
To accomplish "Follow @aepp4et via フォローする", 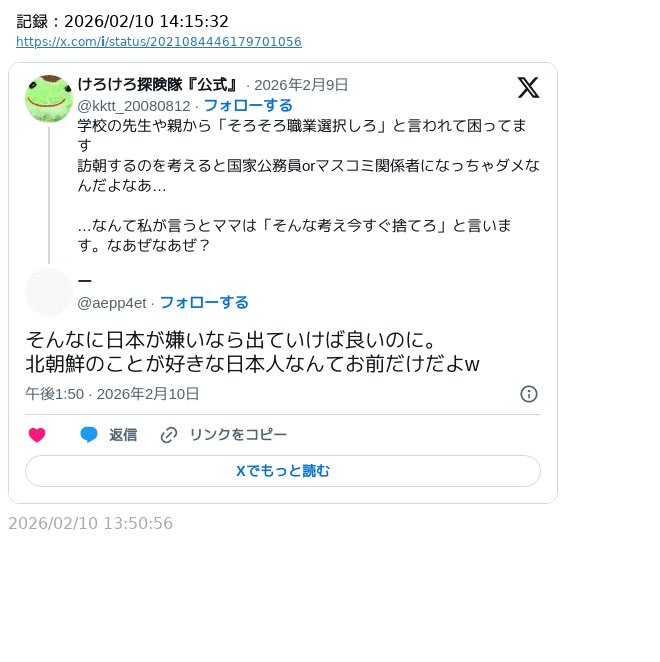I will 204,303.
